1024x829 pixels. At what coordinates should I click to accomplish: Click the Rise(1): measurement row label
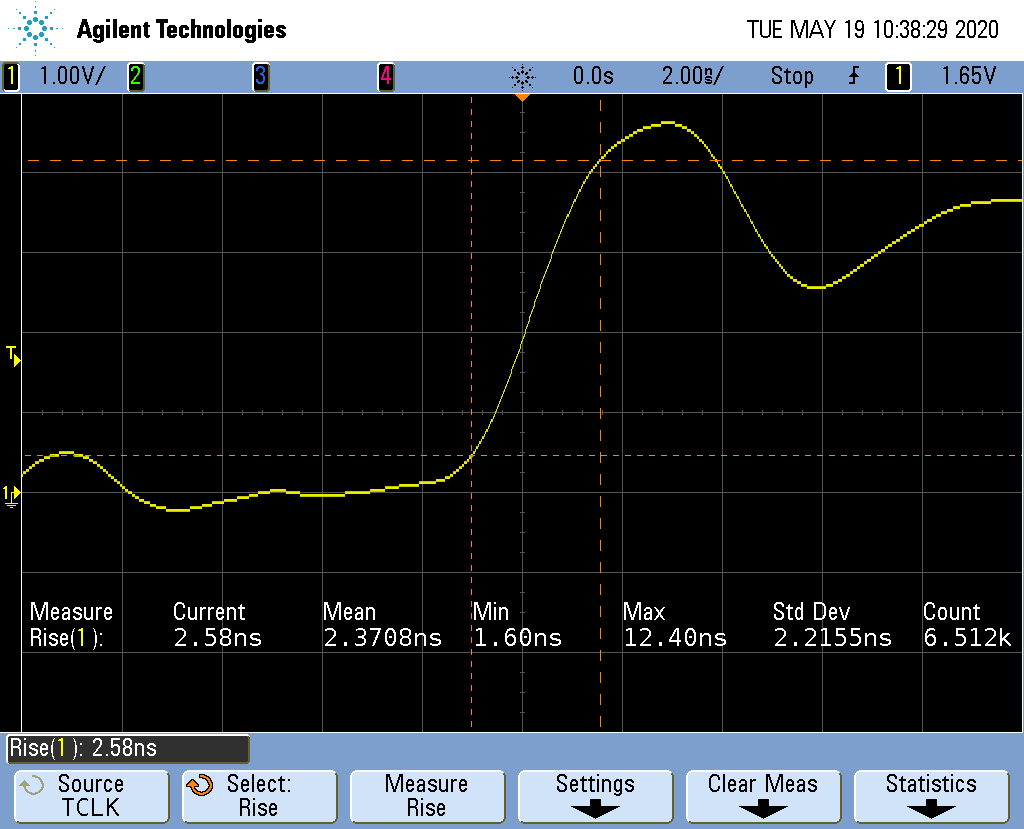pos(67,638)
